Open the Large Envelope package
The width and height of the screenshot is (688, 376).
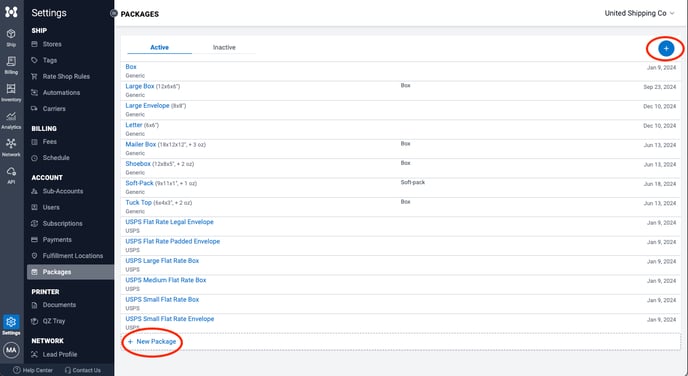(147, 105)
